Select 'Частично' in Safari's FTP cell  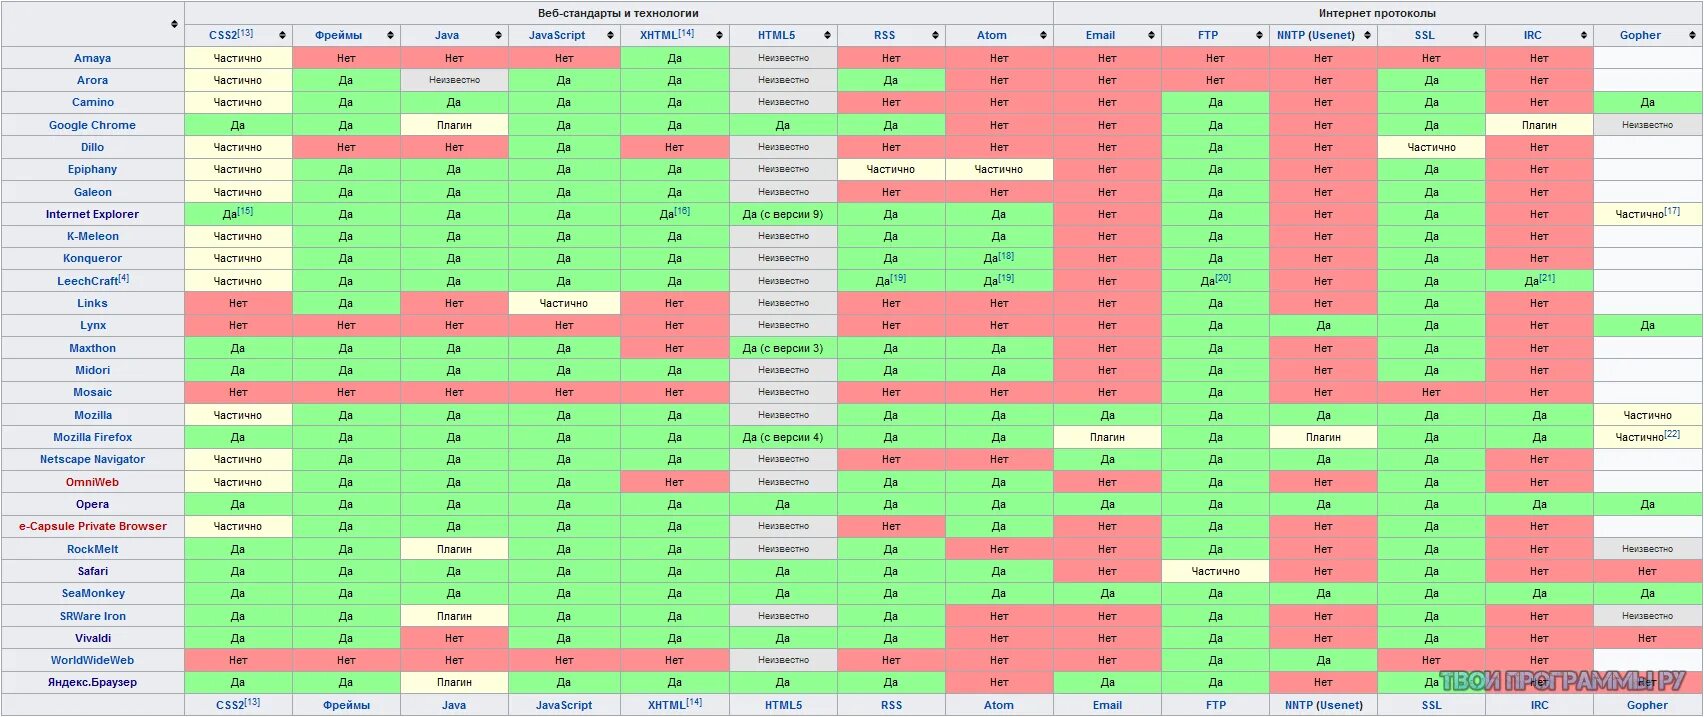tap(1215, 571)
